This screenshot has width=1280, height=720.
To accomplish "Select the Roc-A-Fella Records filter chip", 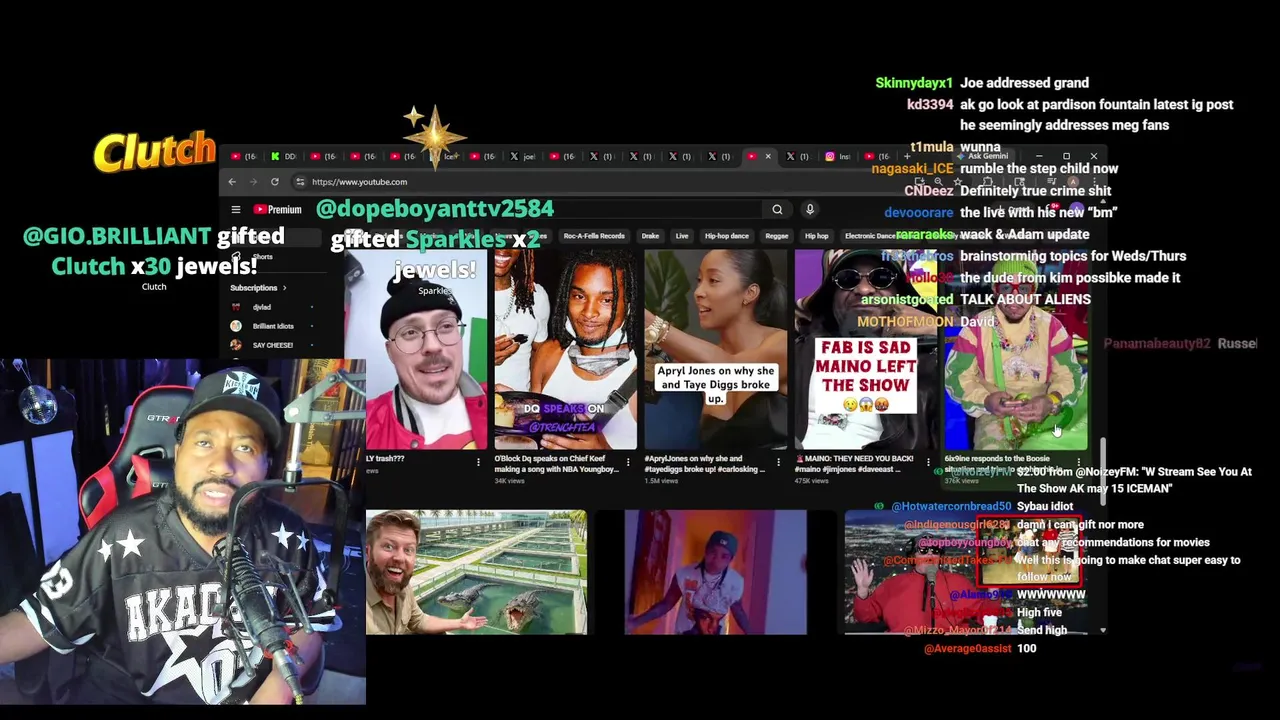I will coord(594,236).
